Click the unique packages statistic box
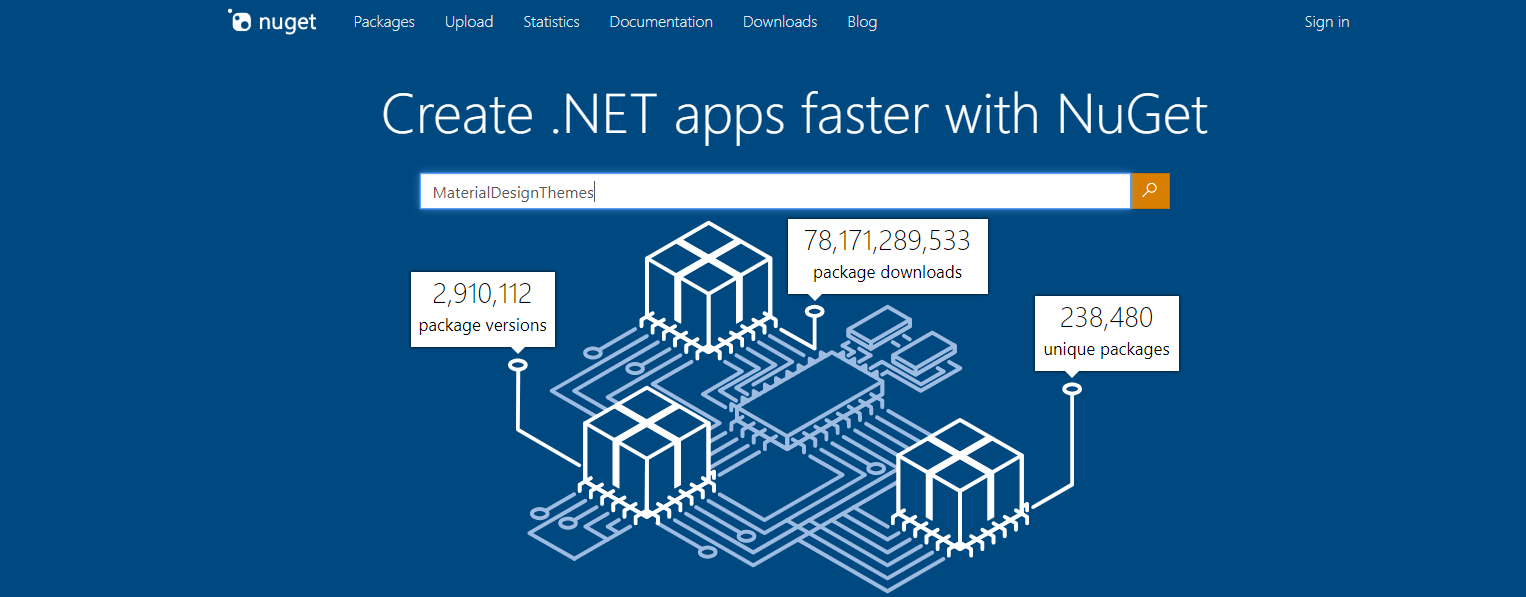1526x597 pixels. pyautogui.click(x=1106, y=333)
